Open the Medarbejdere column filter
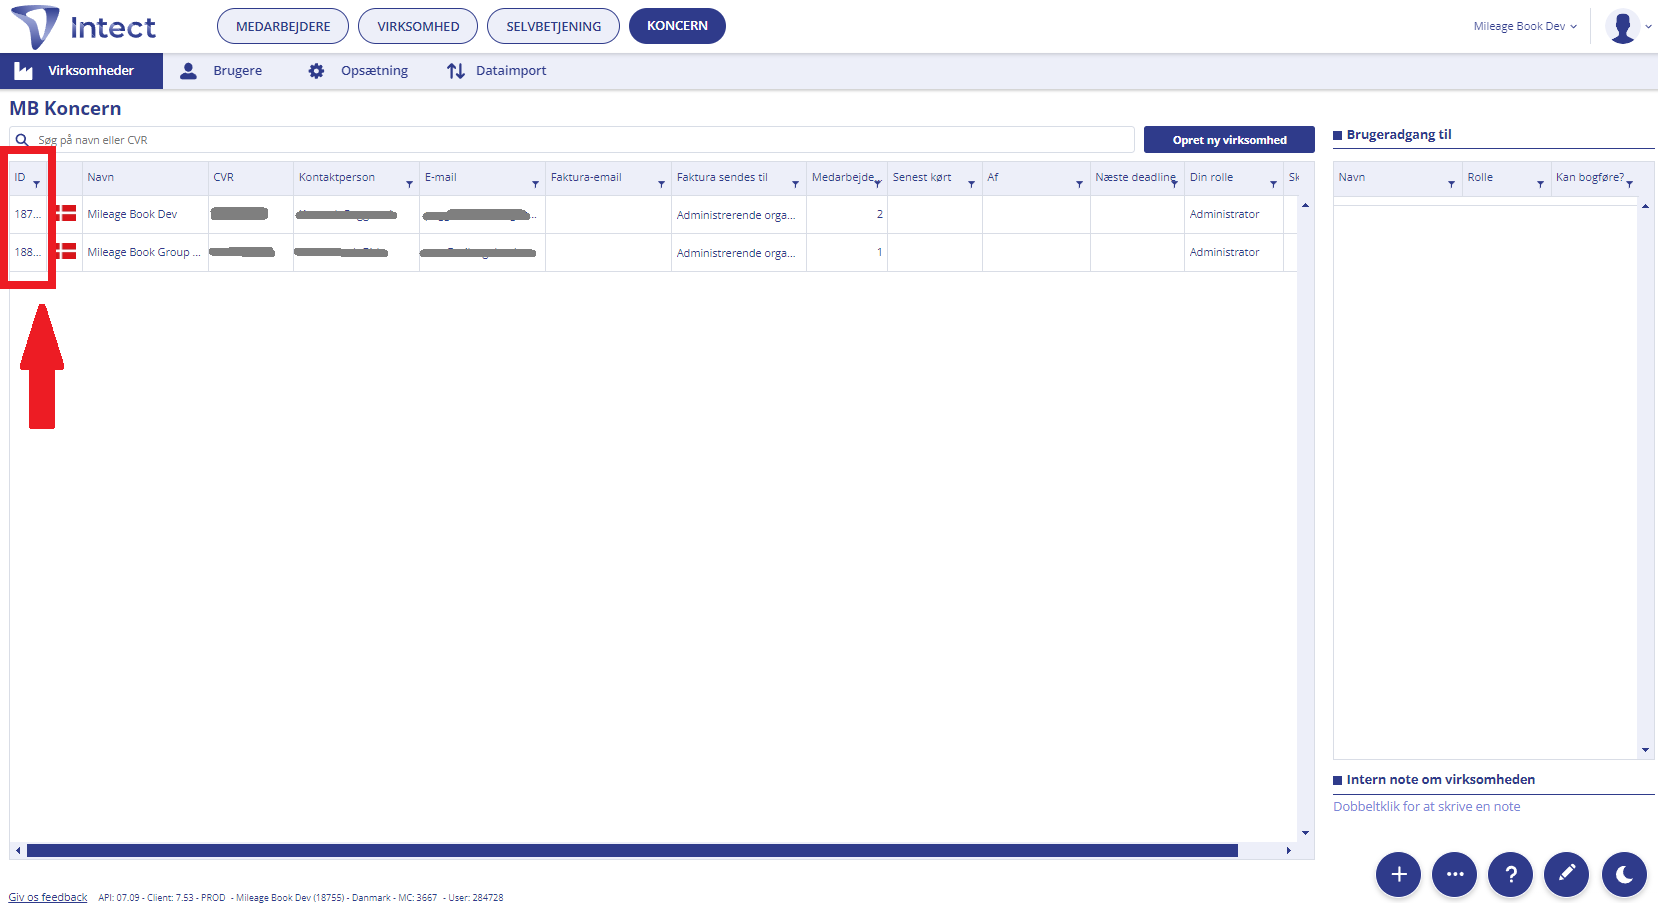The width and height of the screenshot is (1658, 903). (877, 184)
